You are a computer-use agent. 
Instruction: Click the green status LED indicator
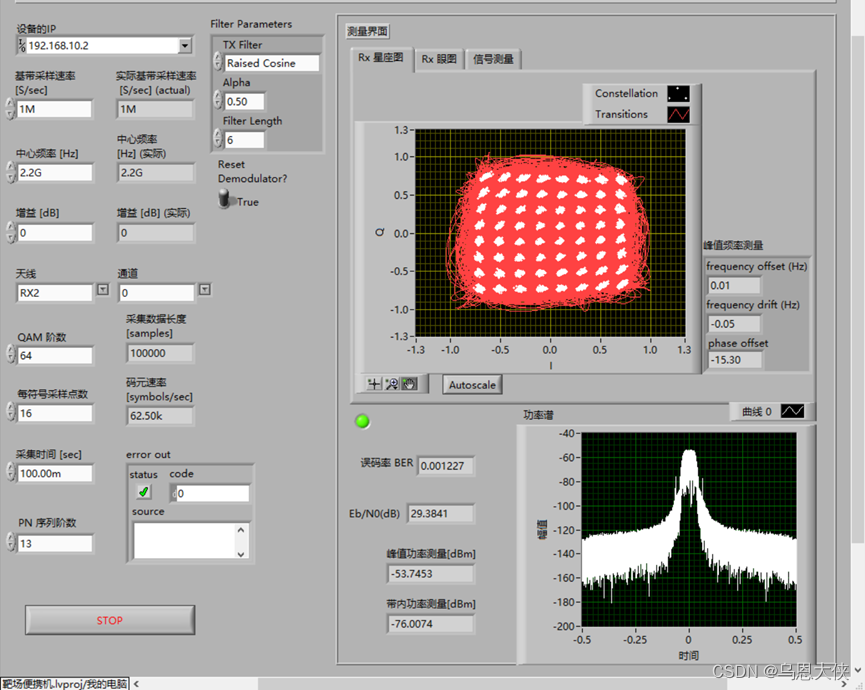point(362,422)
